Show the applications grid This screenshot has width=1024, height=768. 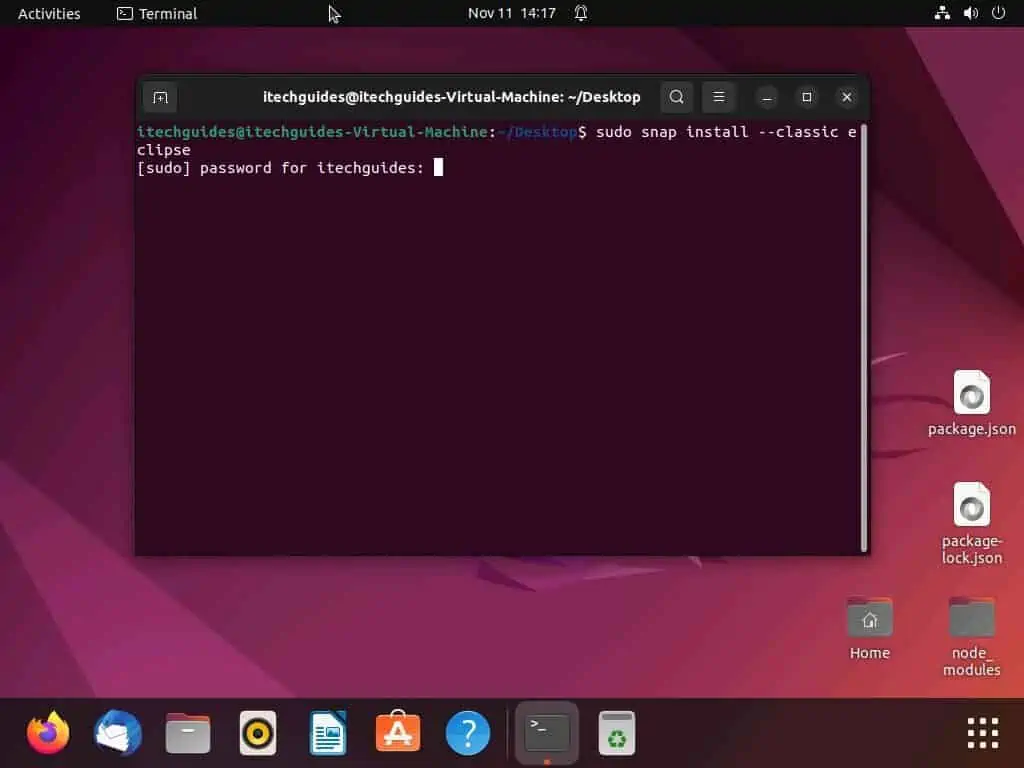[983, 733]
